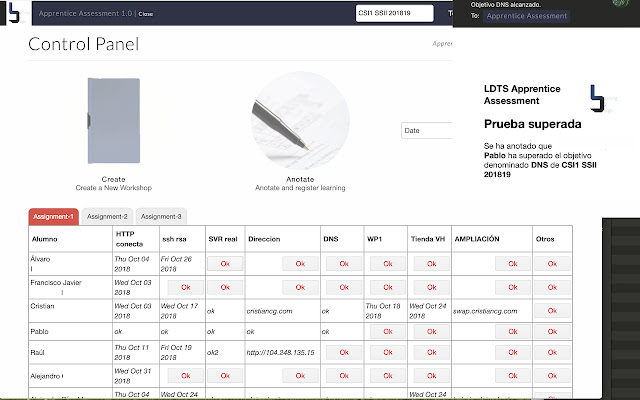Click Ok under Tienda VH for Raúl

[x=431, y=352]
